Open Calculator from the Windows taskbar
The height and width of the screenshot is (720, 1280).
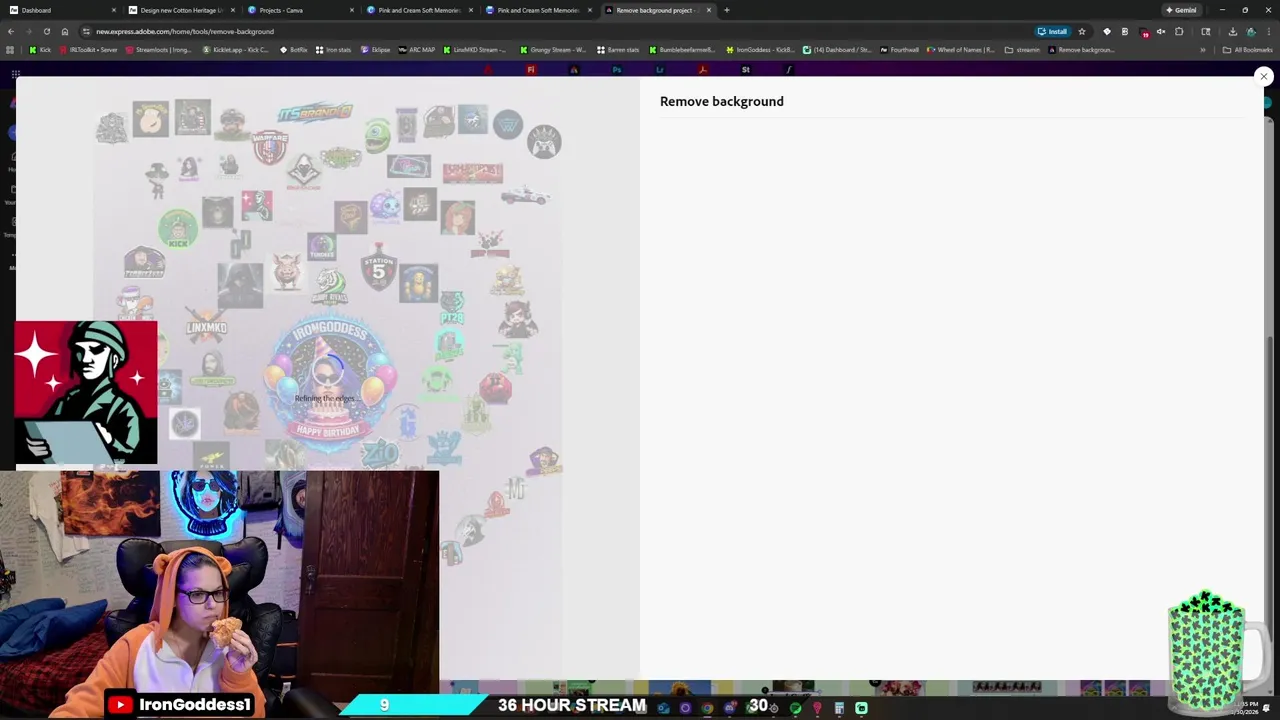839,708
